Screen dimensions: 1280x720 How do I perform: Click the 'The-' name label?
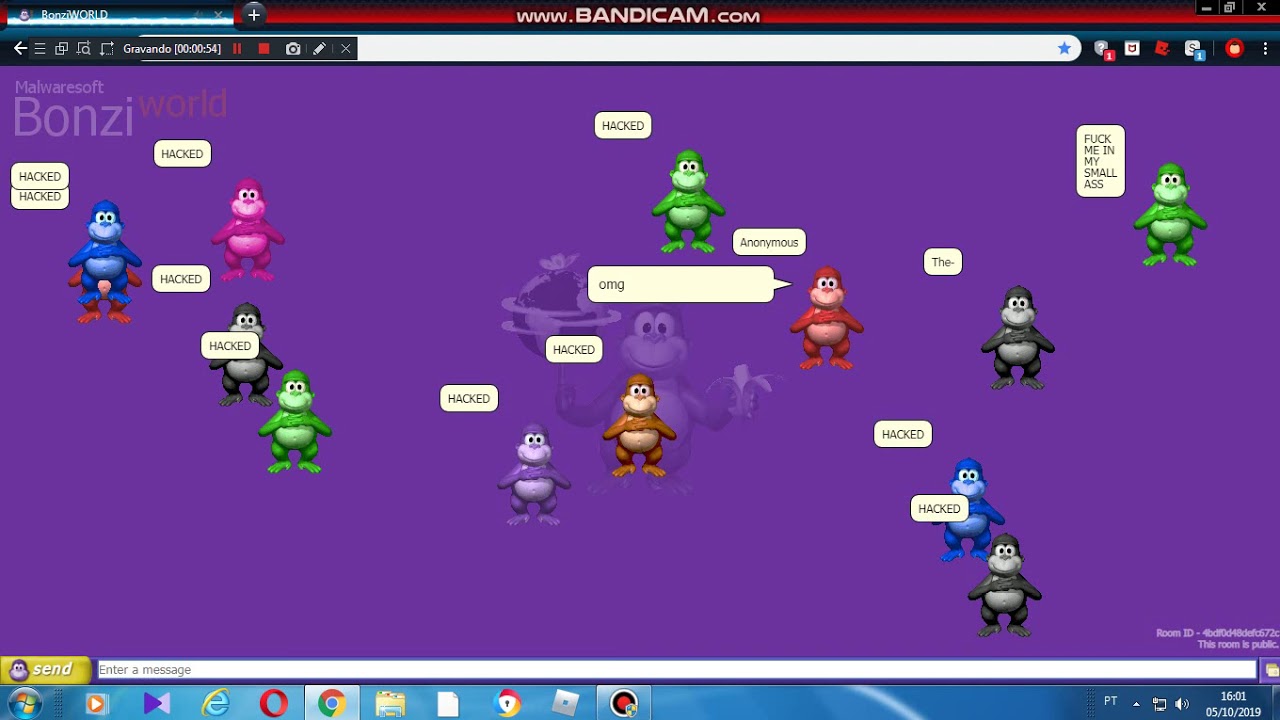(x=943, y=262)
